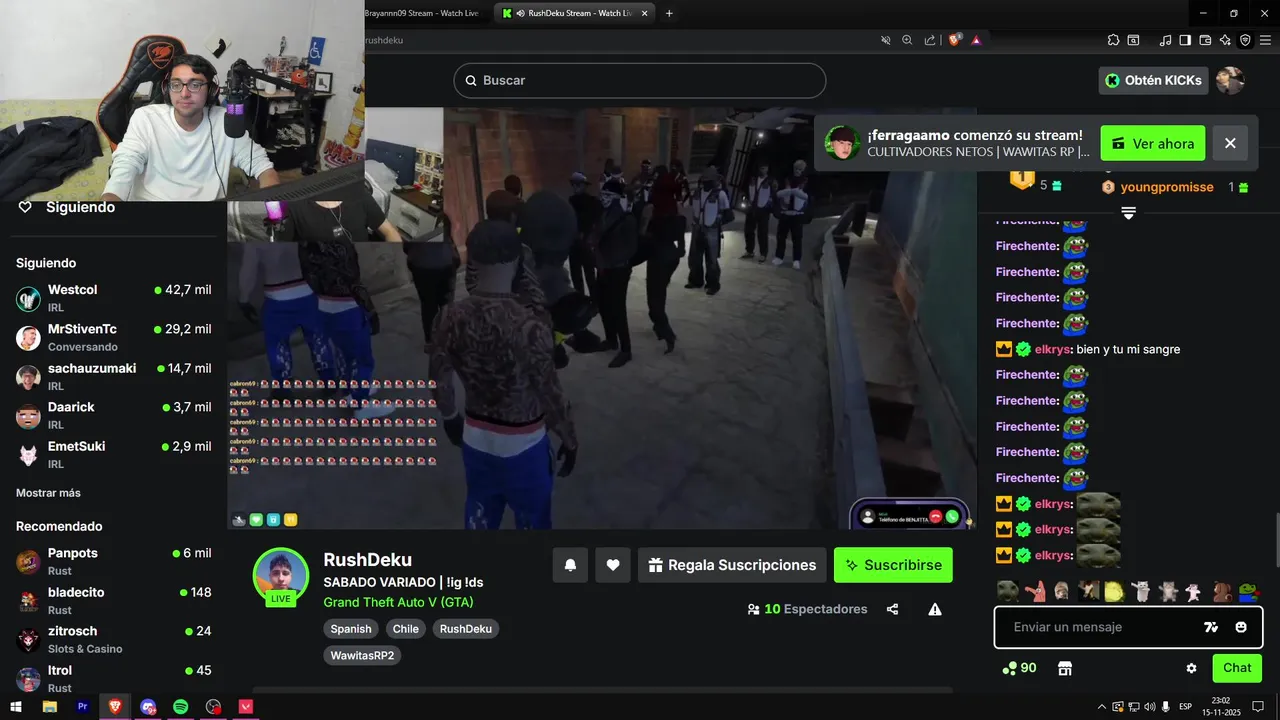Toggle the browser sidebar panel icon
1280x720 pixels.
1185,40
